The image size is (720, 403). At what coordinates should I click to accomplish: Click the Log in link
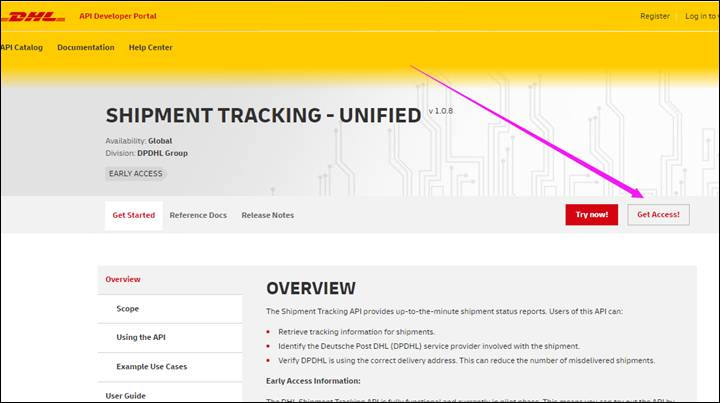tap(702, 16)
